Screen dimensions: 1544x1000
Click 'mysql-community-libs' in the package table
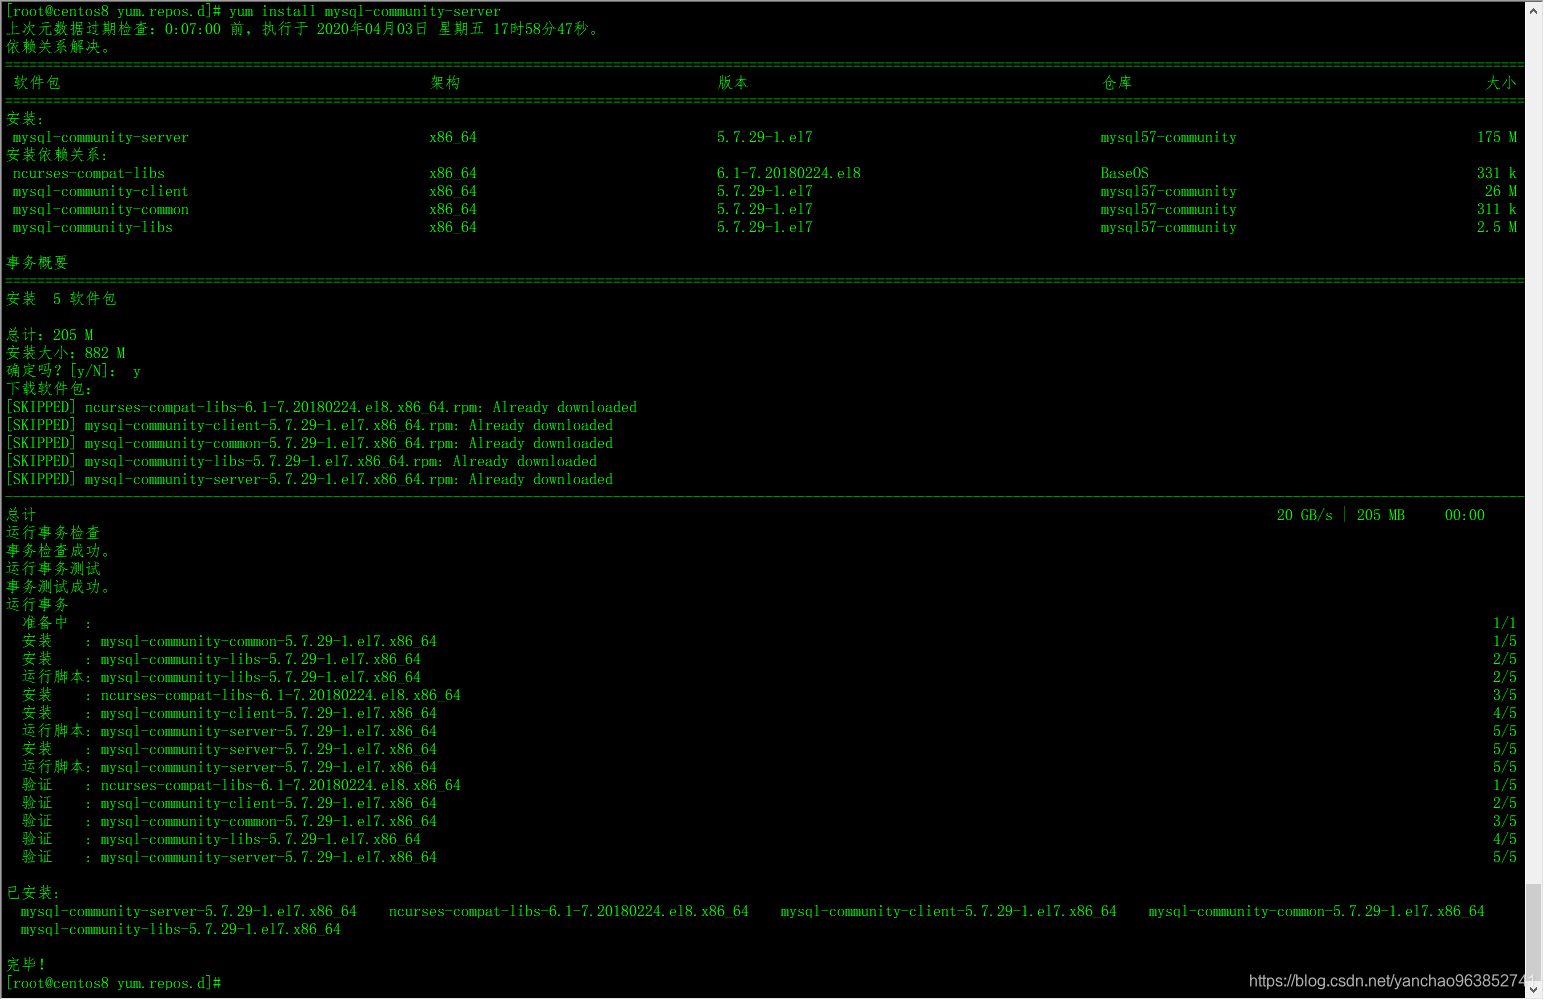(x=92, y=227)
